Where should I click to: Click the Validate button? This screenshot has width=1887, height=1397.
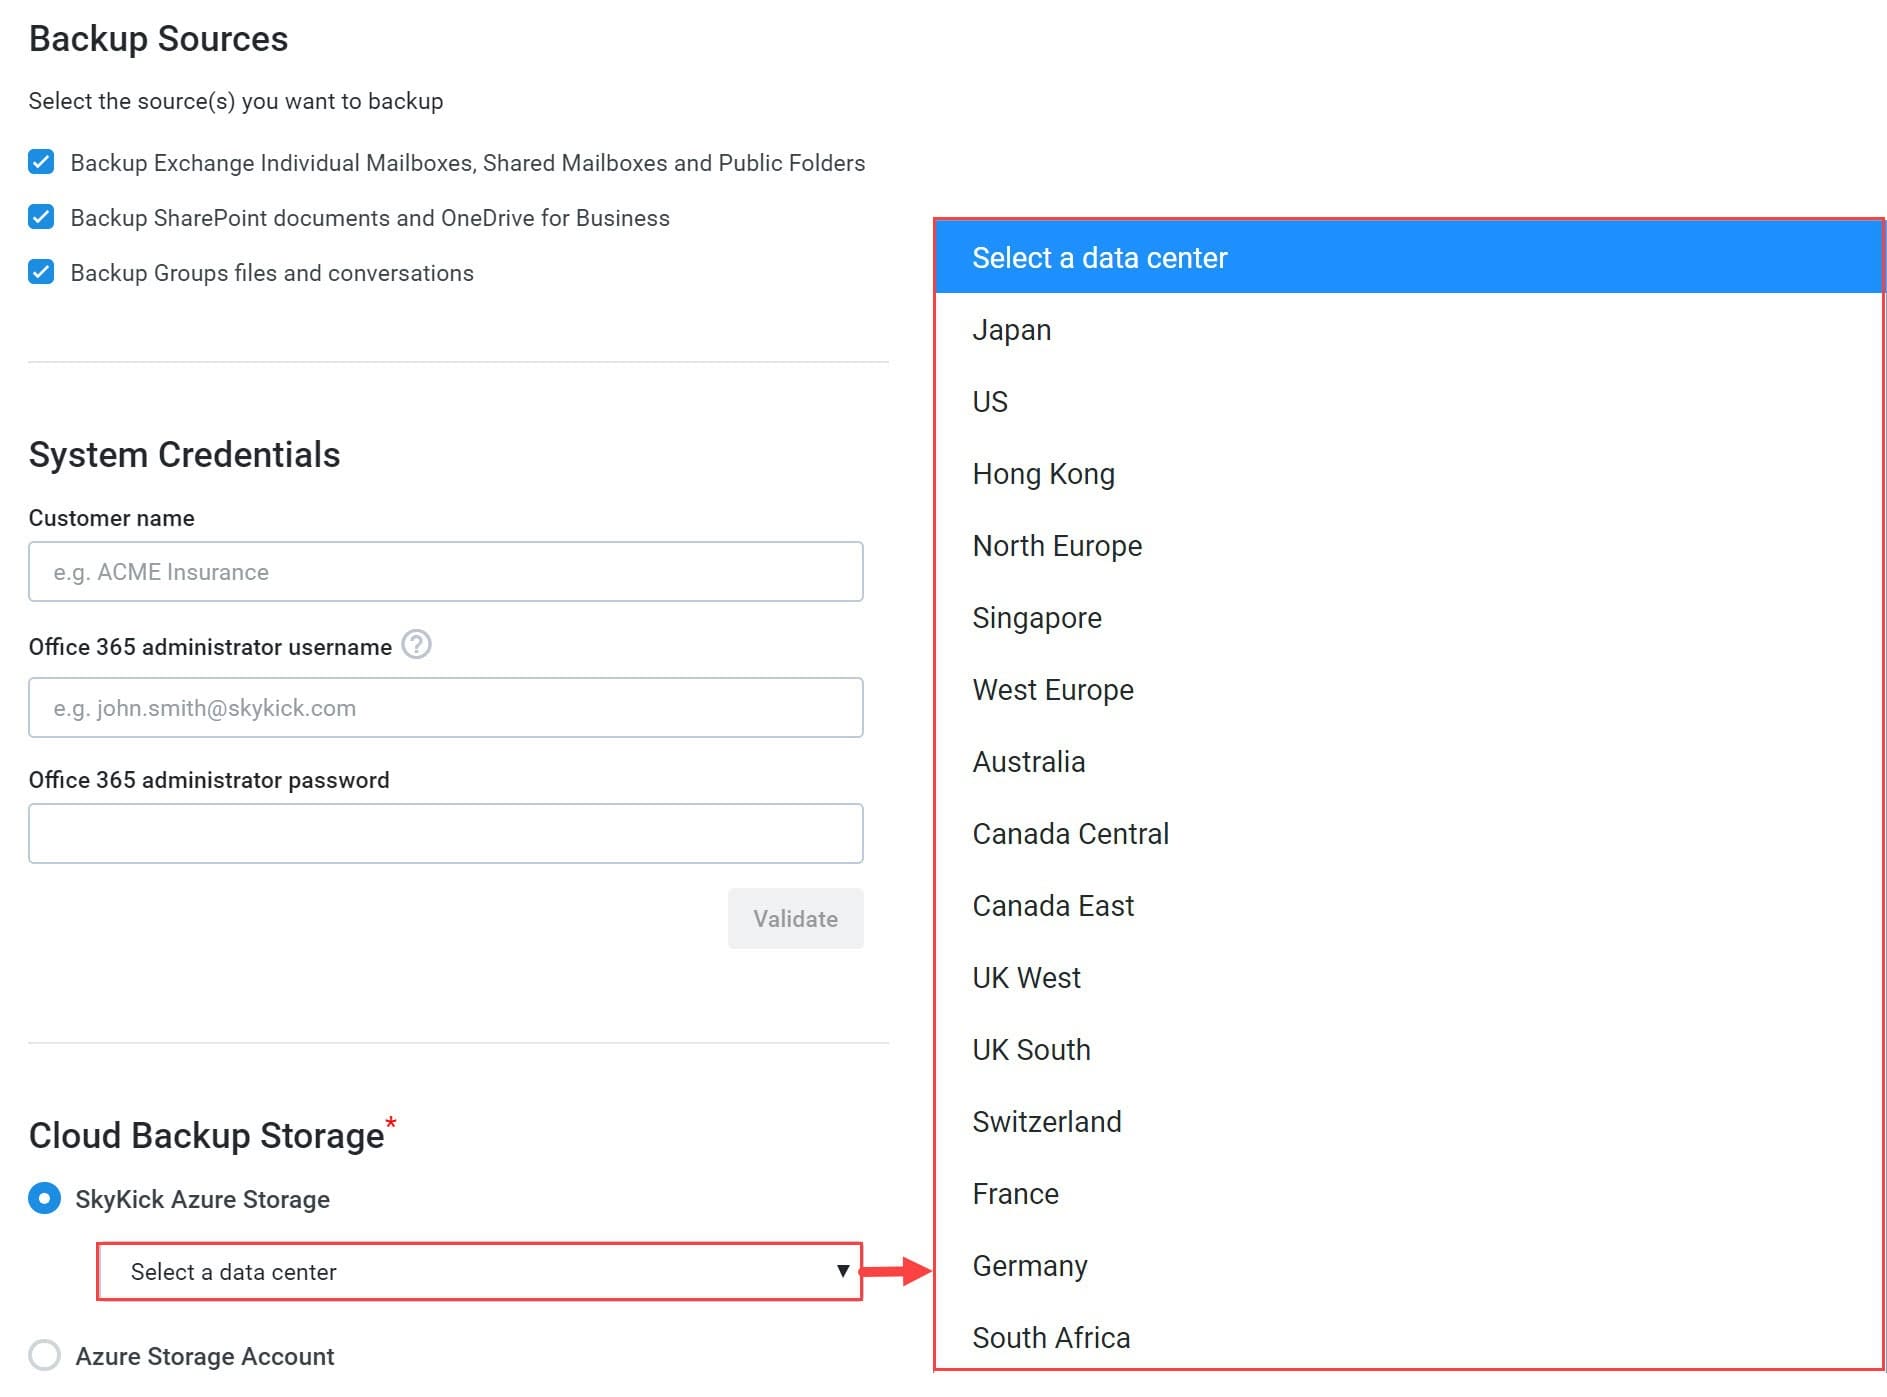tap(795, 918)
